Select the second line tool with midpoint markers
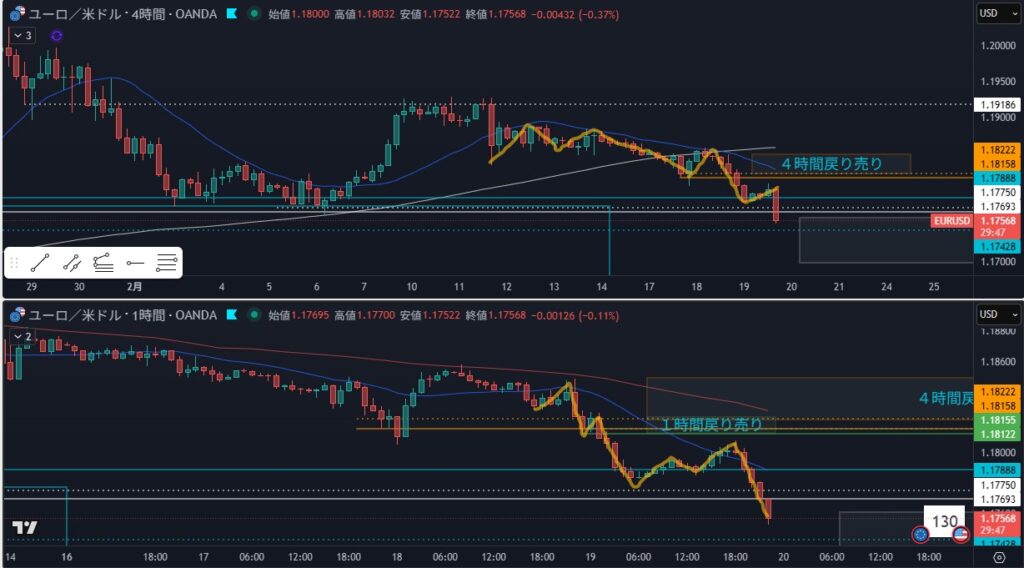The width and height of the screenshot is (1024, 568). (x=71, y=264)
